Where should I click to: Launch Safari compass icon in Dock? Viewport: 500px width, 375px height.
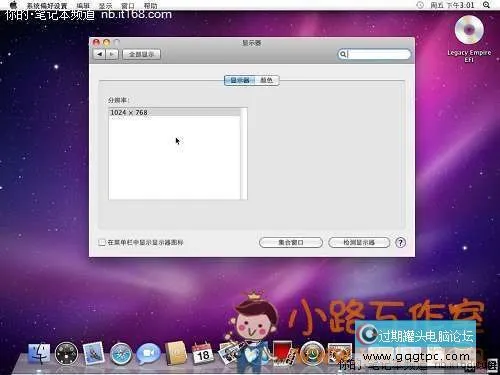point(121,354)
